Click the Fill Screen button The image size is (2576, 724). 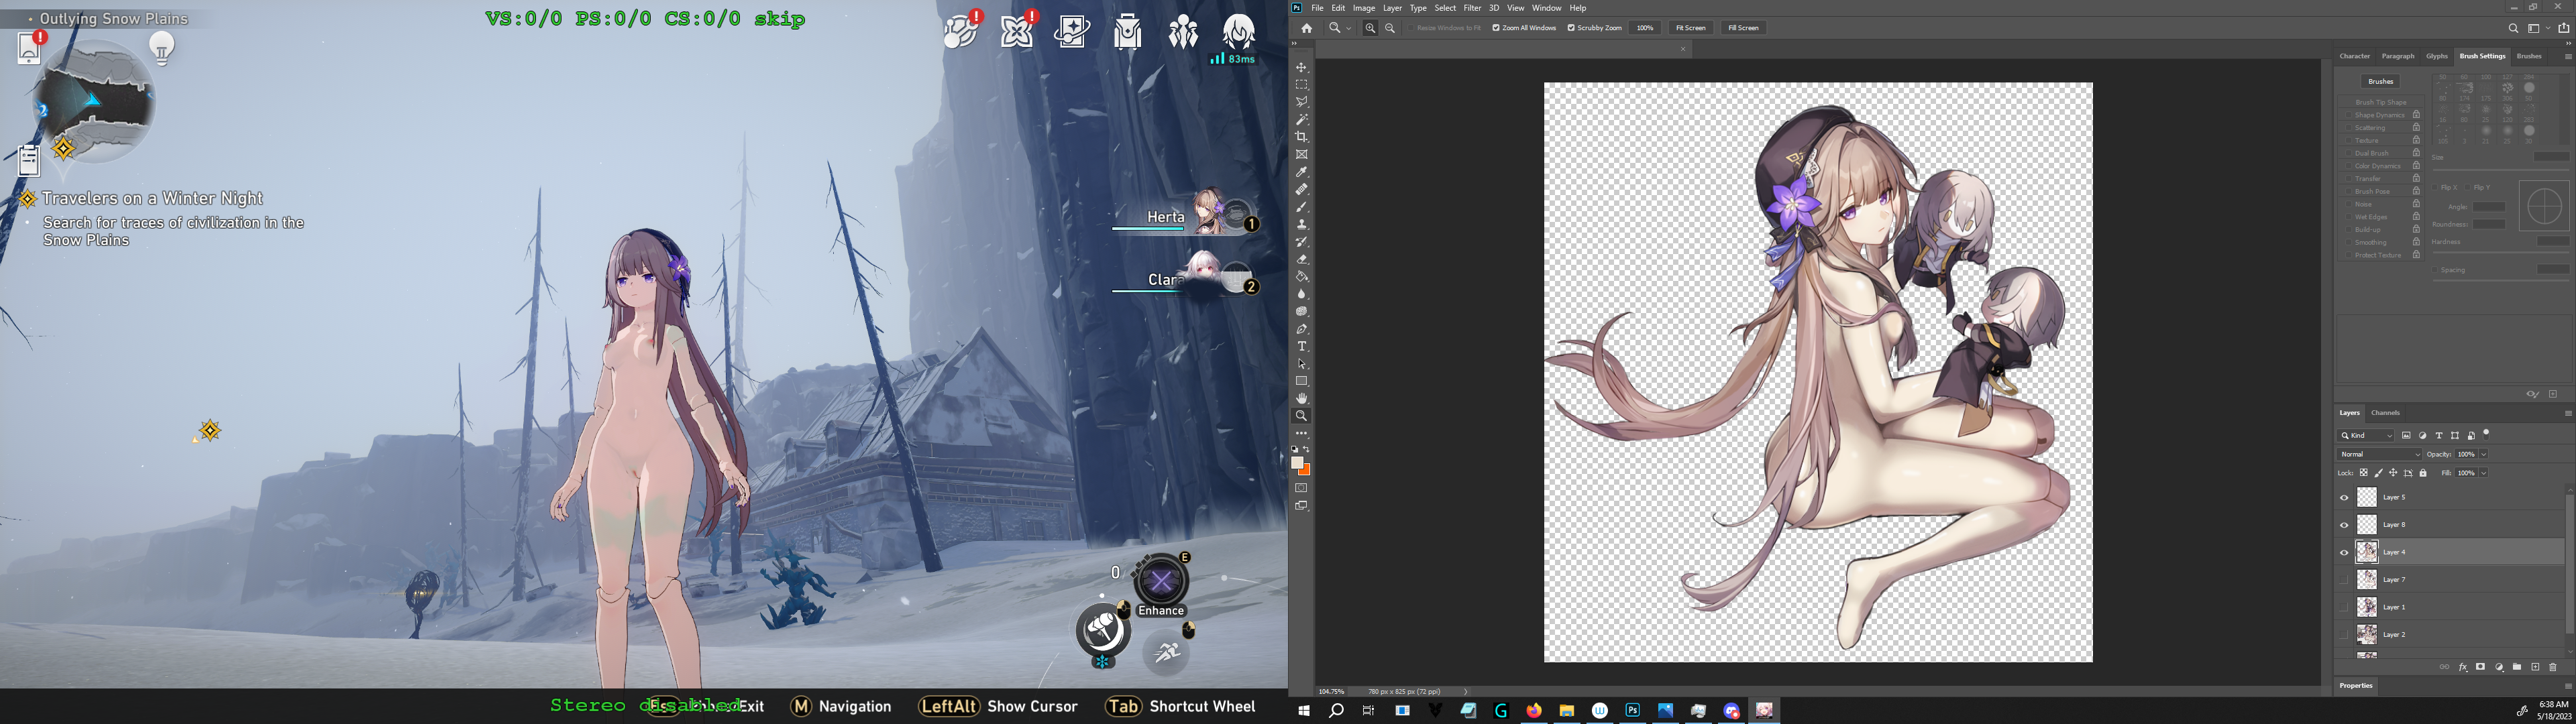[x=1743, y=28]
